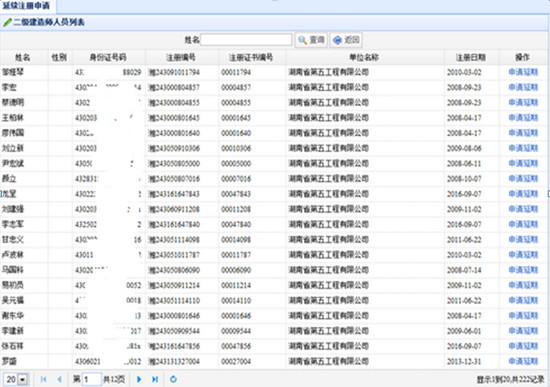Click 申请延期 for certificate 00047843
This screenshot has height=387, width=550.
(523, 194)
